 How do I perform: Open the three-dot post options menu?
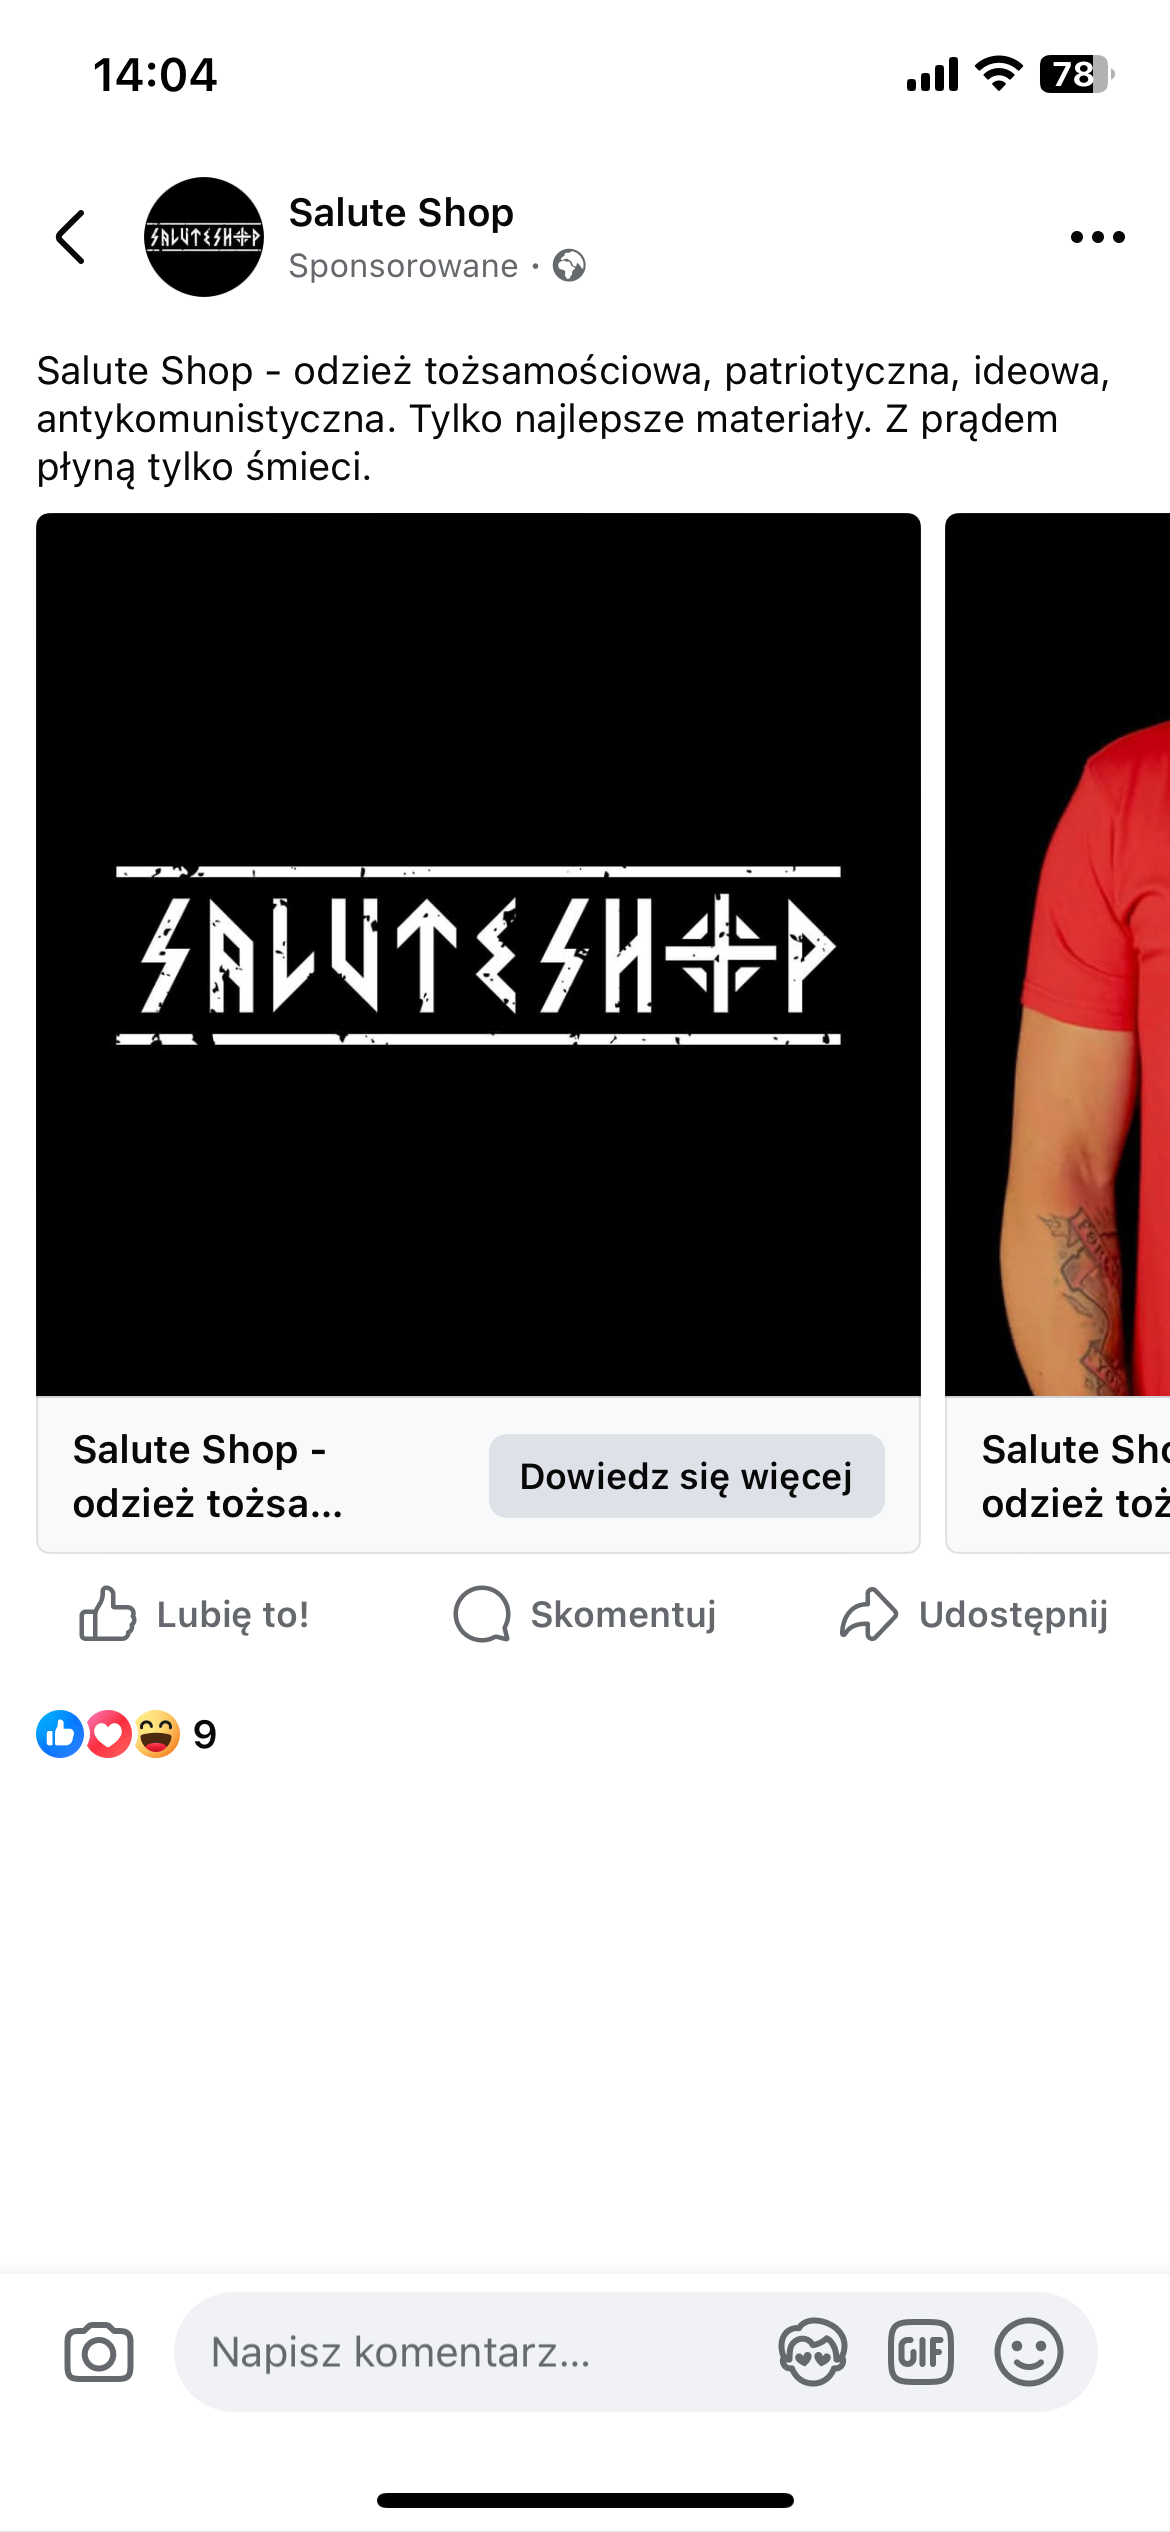point(1097,237)
